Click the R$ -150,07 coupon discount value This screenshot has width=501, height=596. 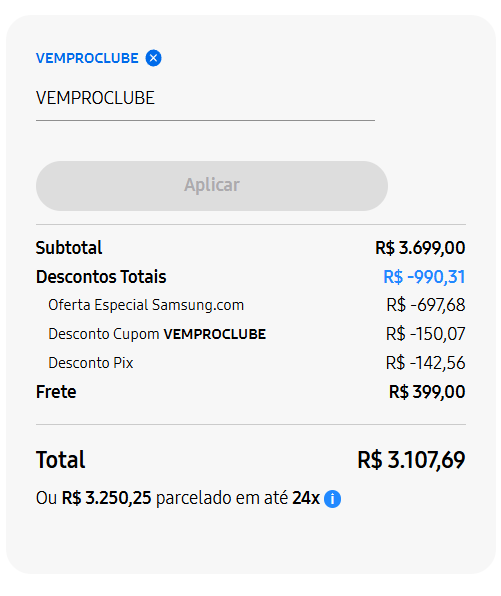pos(425,334)
